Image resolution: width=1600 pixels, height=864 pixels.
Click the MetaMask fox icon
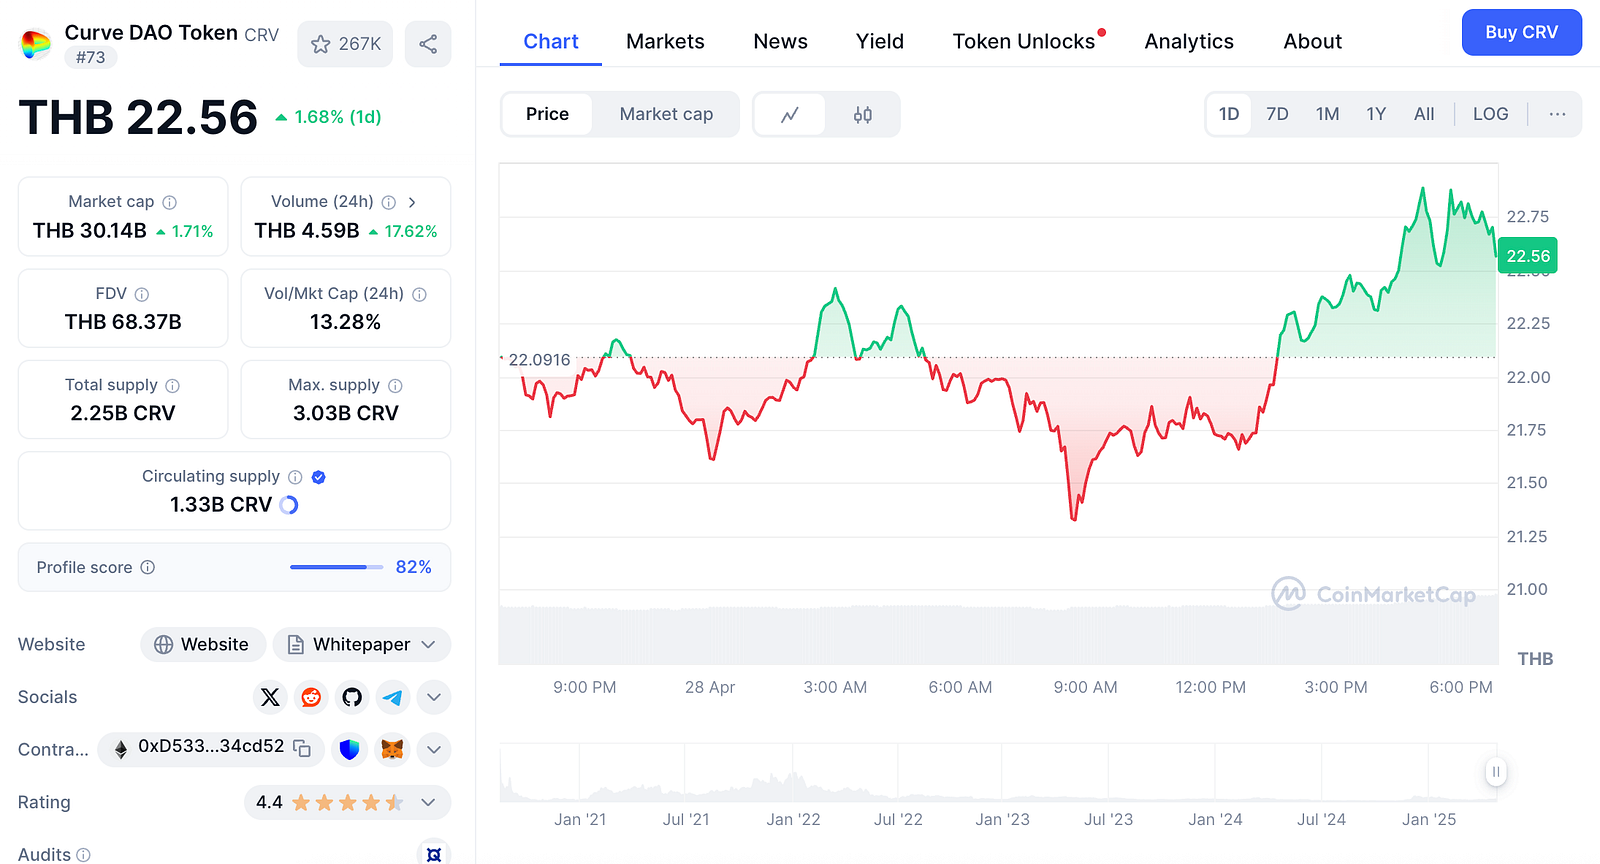[392, 749]
